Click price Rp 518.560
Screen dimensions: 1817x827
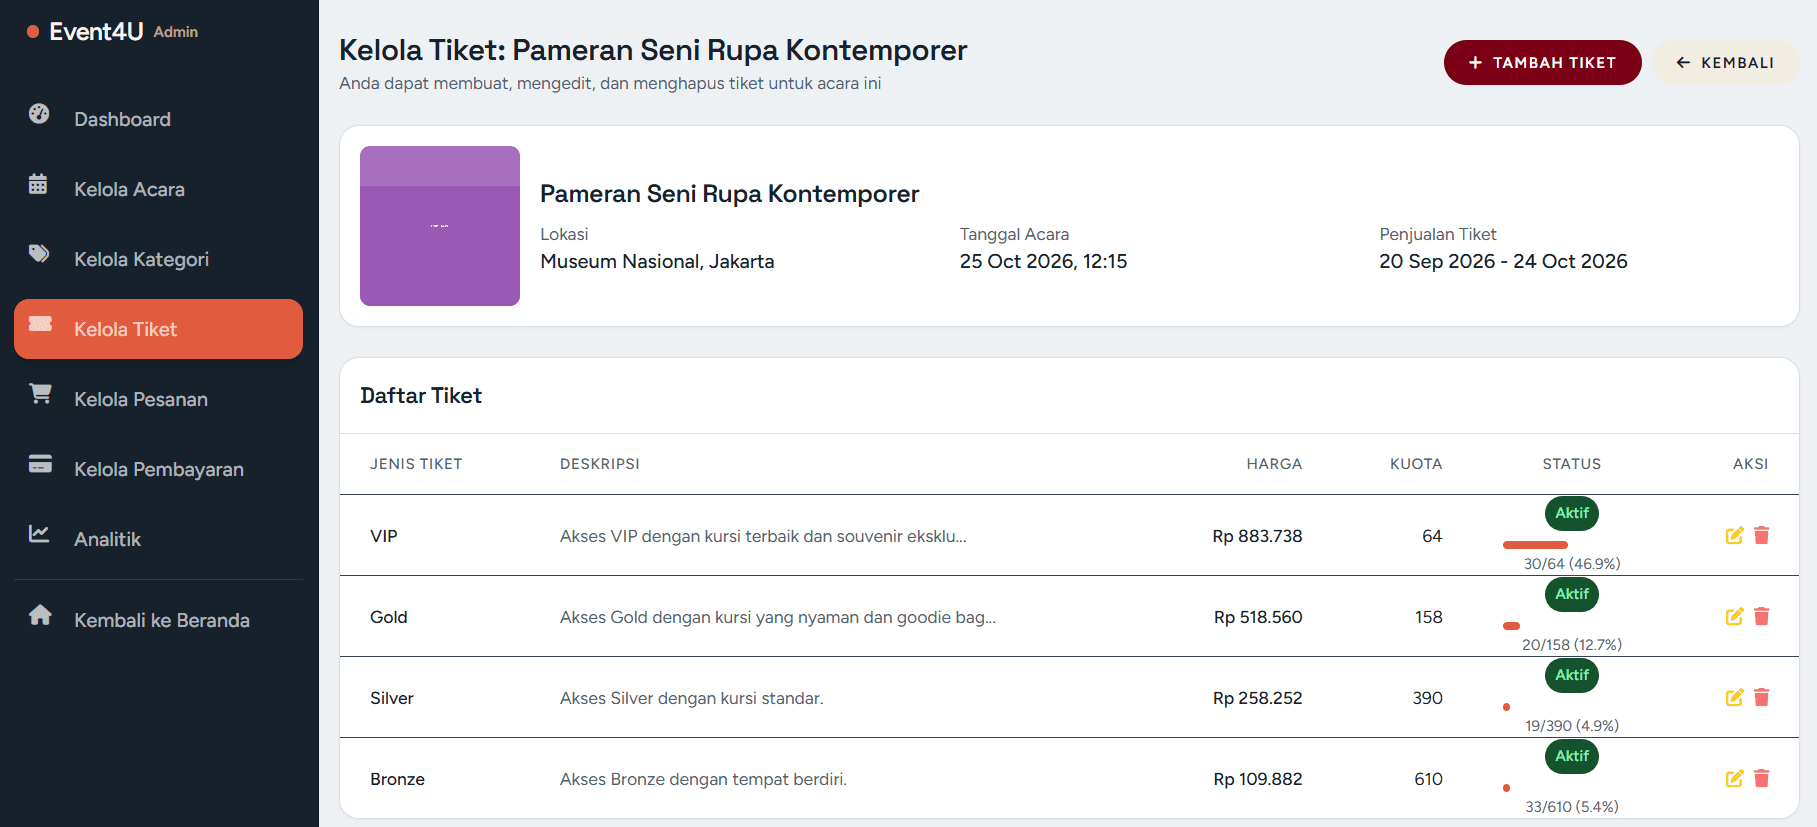1258,617
